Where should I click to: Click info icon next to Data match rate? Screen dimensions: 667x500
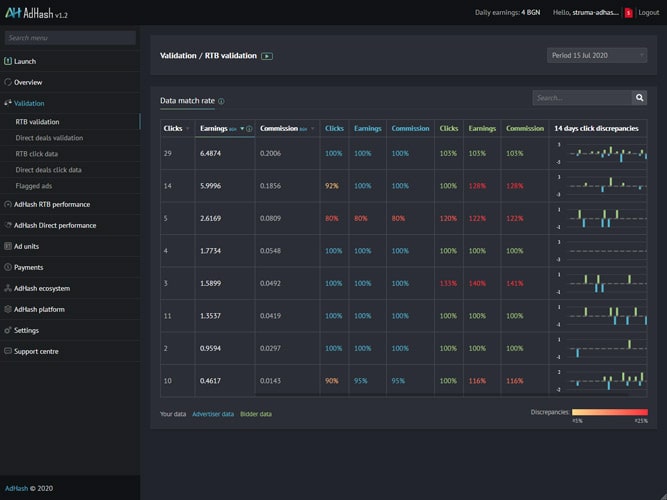coord(221,101)
